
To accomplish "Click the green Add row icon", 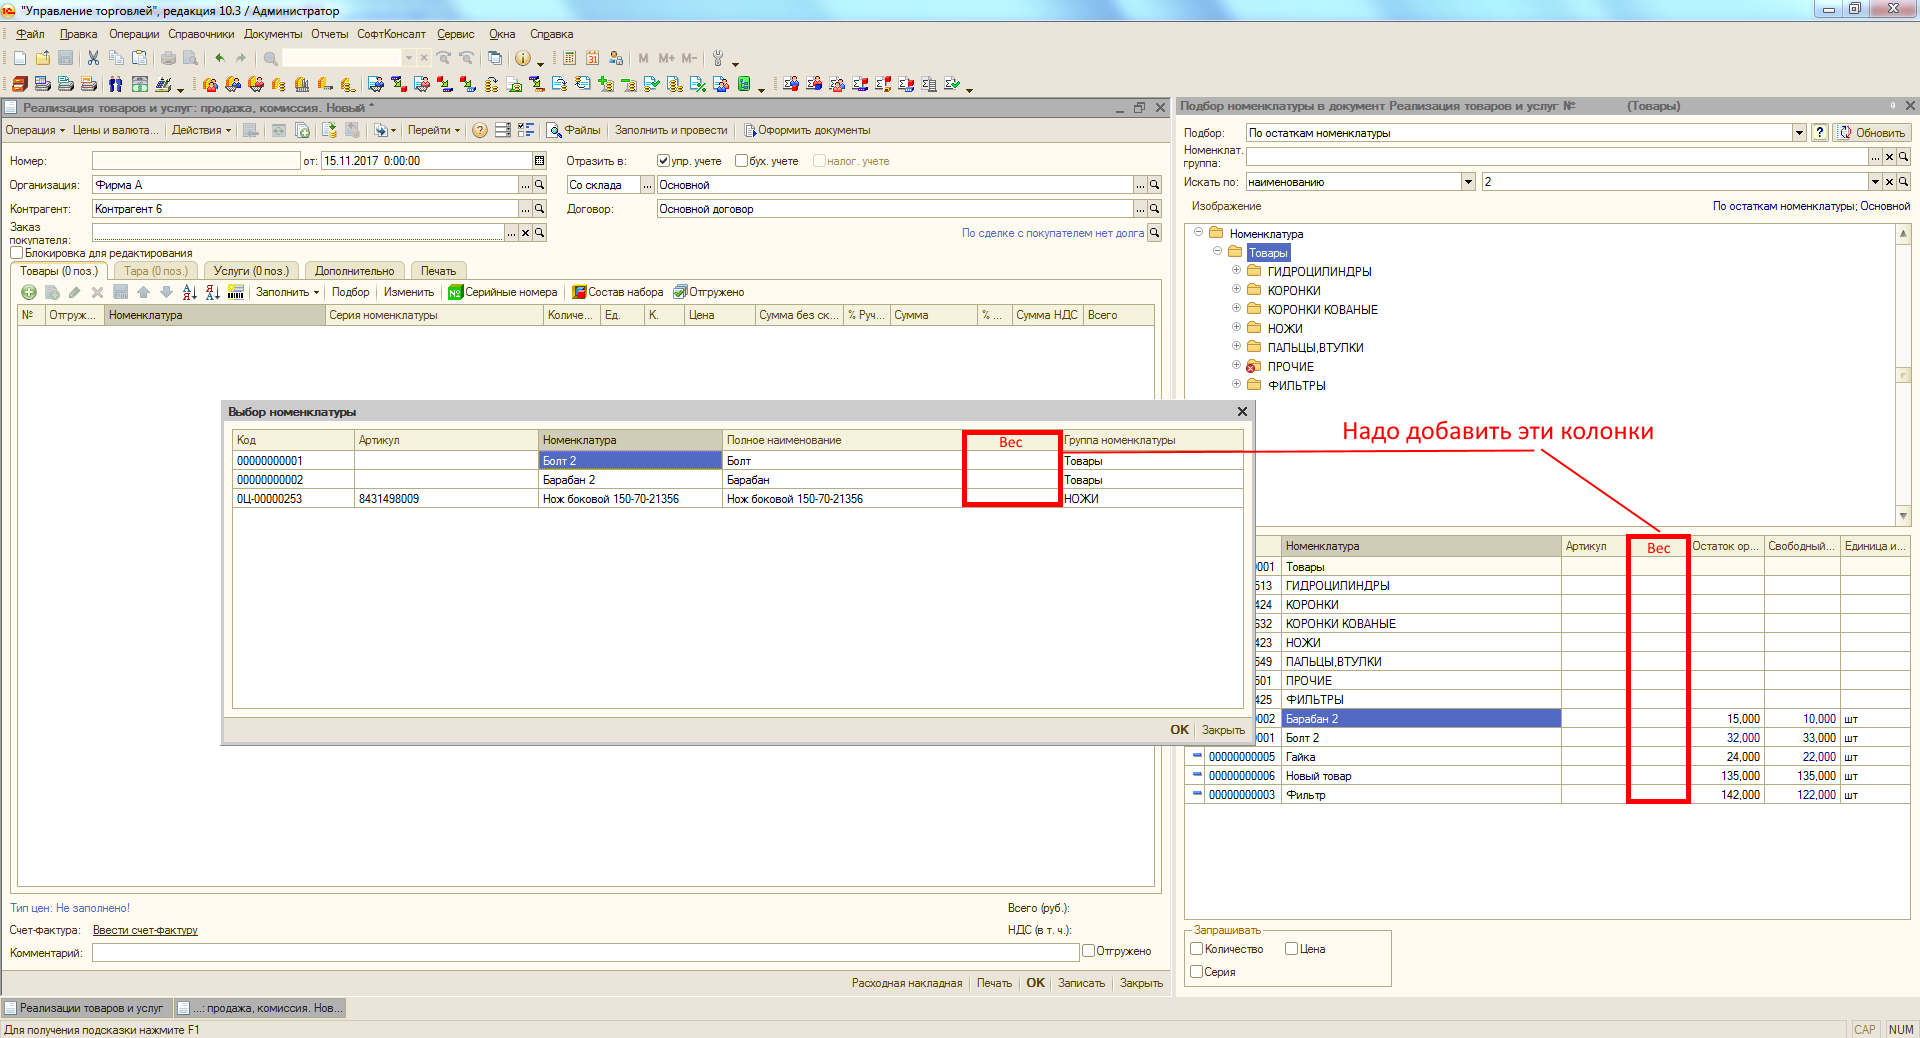I will [29, 292].
